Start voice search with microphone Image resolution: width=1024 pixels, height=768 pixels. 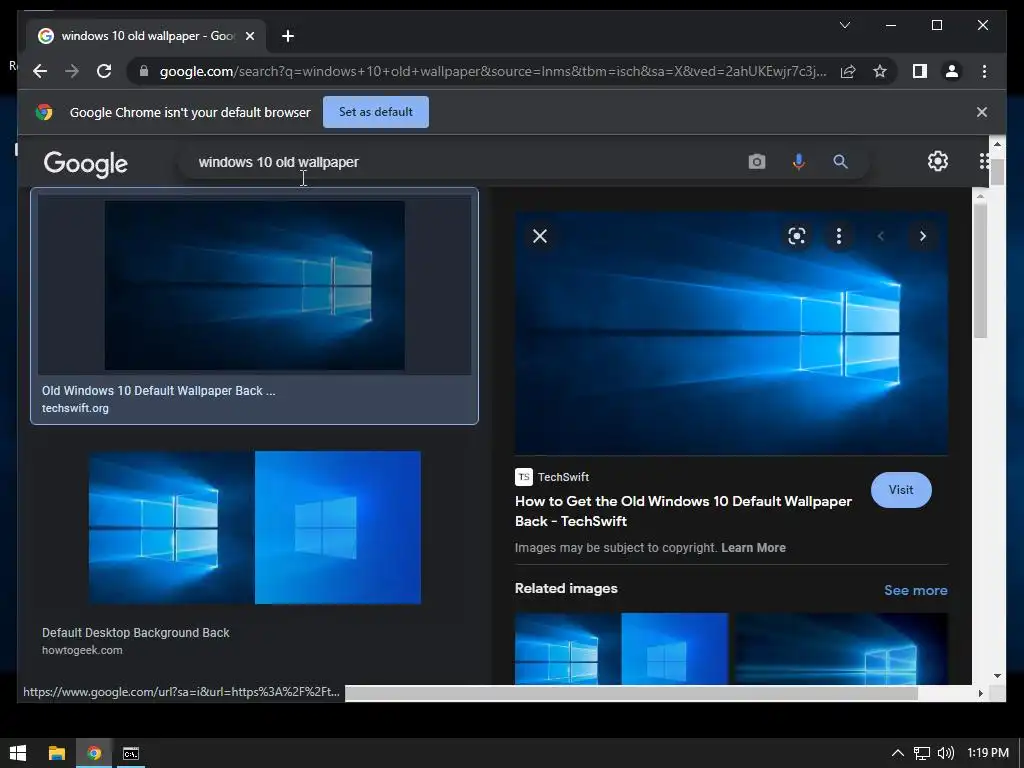pyautogui.click(x=798, y=161)
